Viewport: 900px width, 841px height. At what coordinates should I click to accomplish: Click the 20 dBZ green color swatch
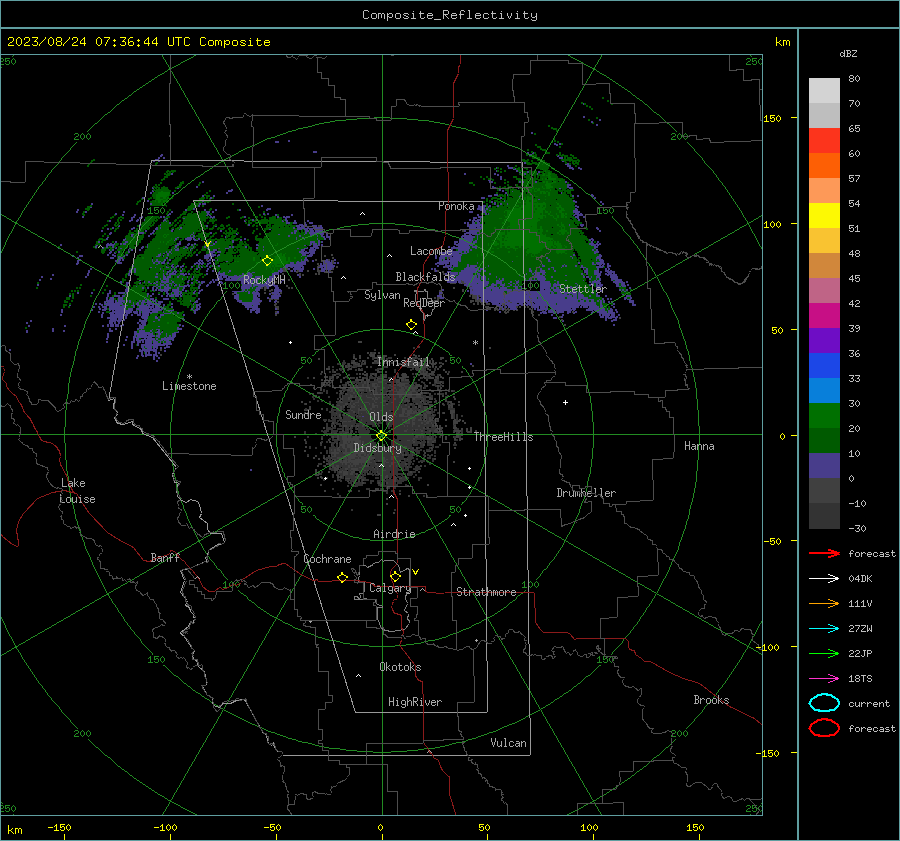824,416
